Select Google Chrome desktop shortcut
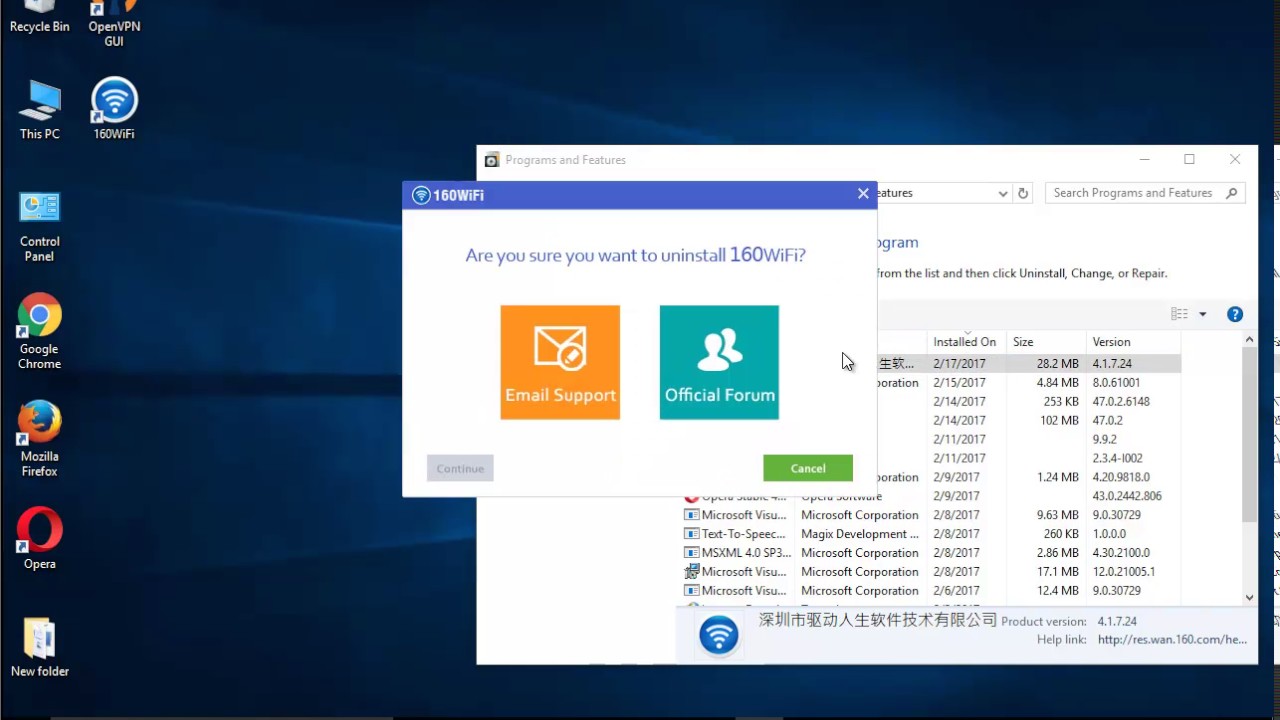 click(39, 332)
